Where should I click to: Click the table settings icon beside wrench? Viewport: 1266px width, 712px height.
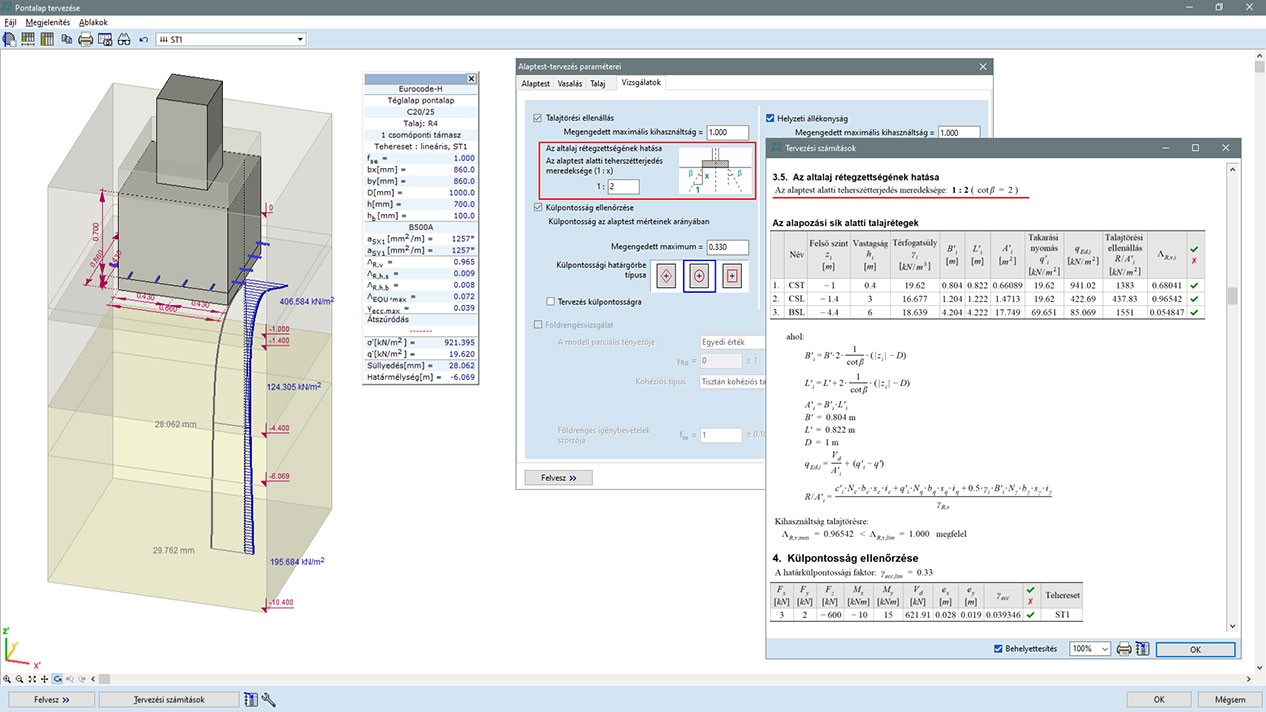click(x=251, y=700)
